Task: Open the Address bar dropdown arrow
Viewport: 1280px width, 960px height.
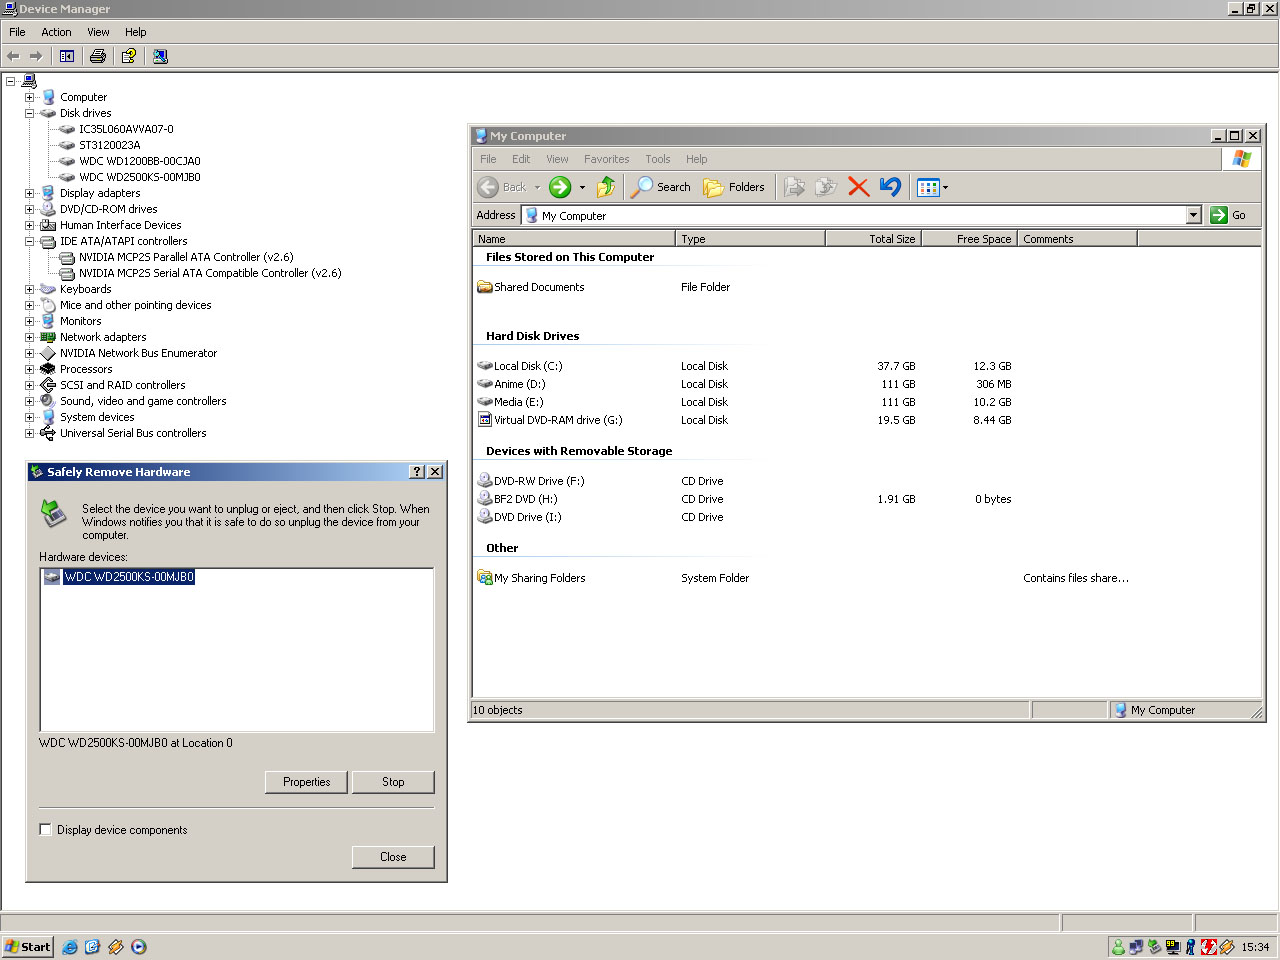Action: (1193, 215)
